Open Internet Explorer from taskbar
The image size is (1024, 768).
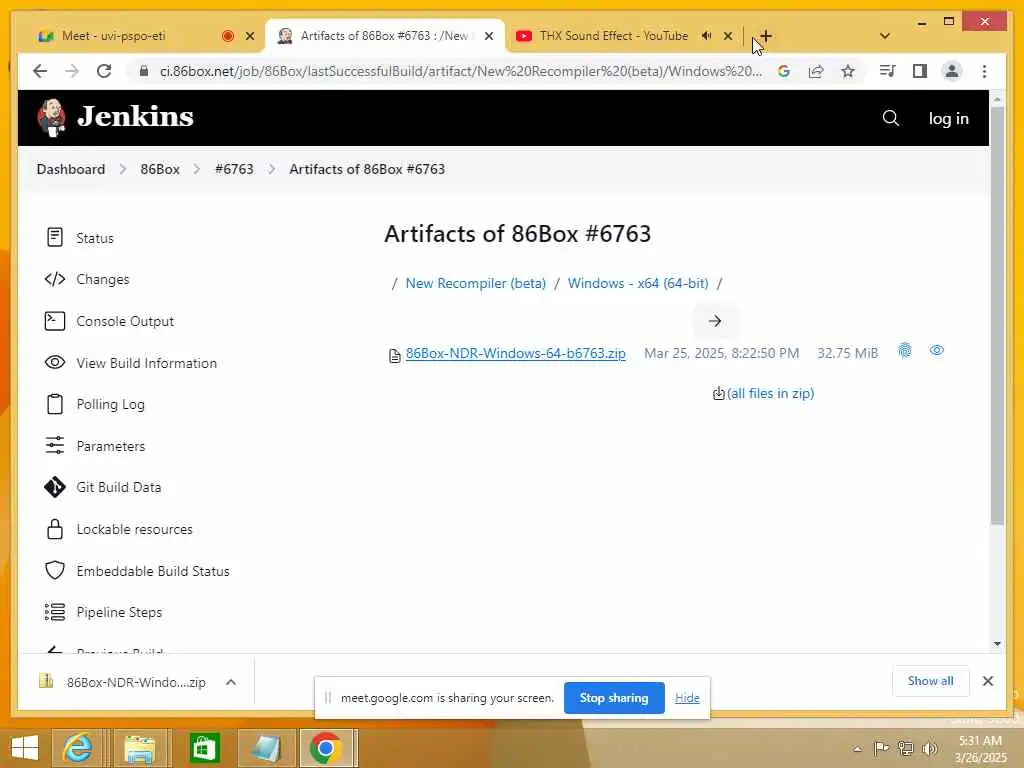tap(77, 748)
